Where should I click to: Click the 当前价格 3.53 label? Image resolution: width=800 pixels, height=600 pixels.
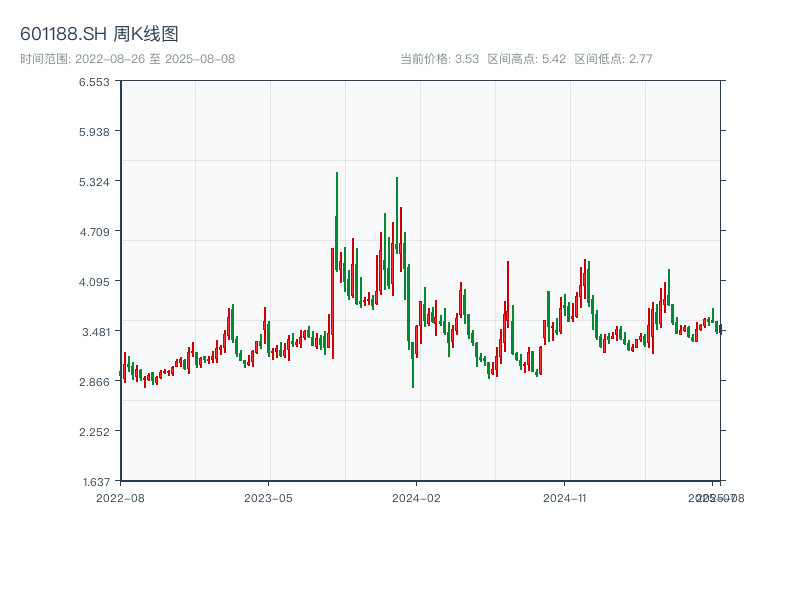pyautogui.click(x=439, y=59)
